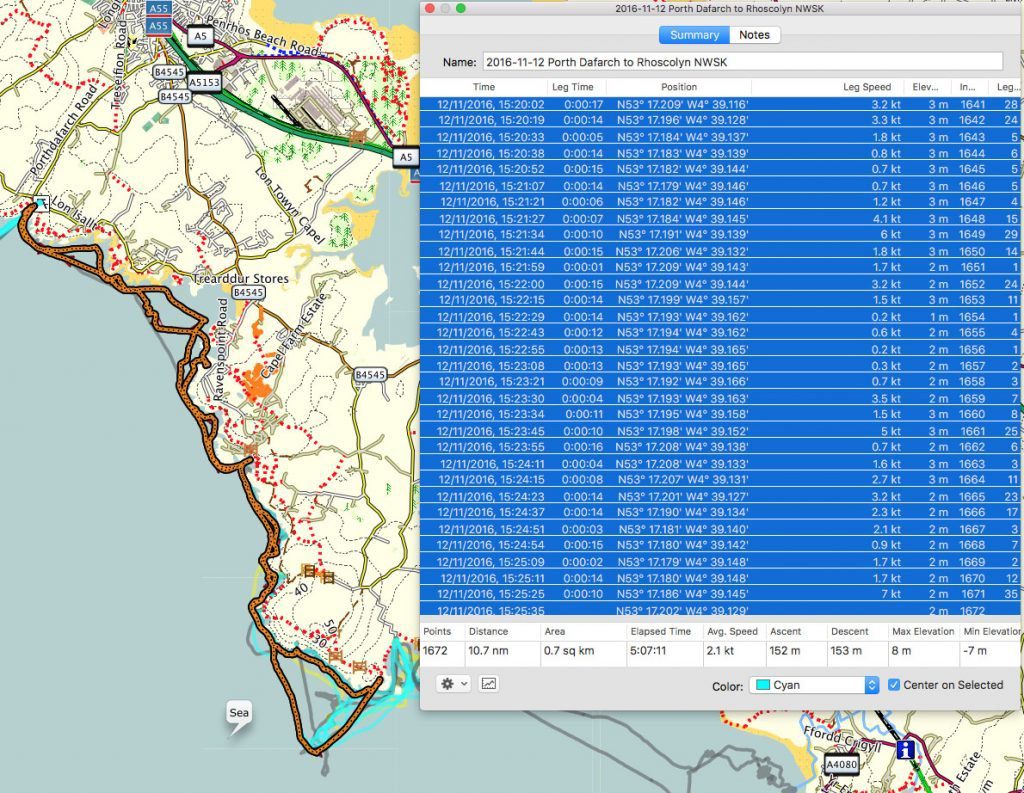Screen dimensions: 1024x793
Task: Switch to the Summary tab
Action: pos(693,35)
